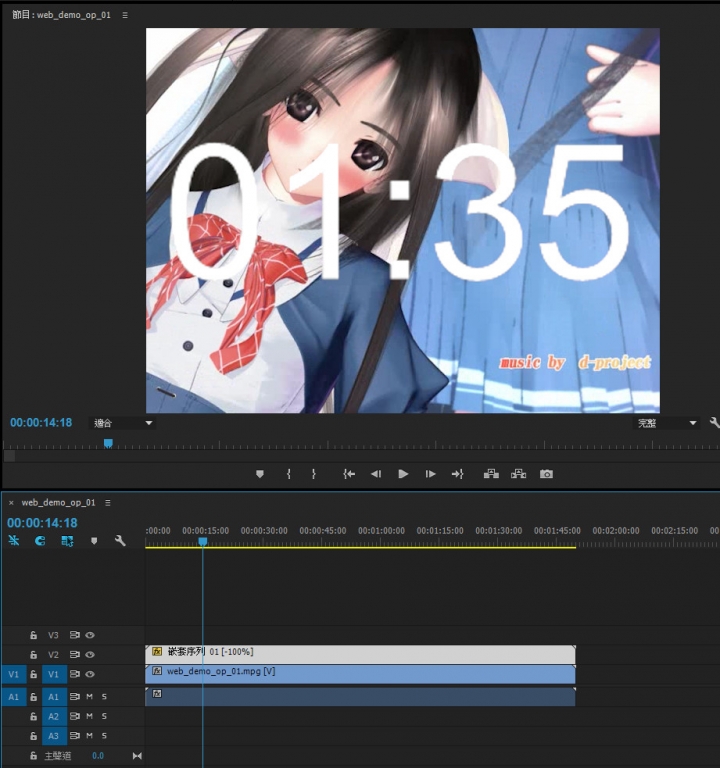Toggle lock on track A2
The image size is (720, 768).
coord(33,716)
